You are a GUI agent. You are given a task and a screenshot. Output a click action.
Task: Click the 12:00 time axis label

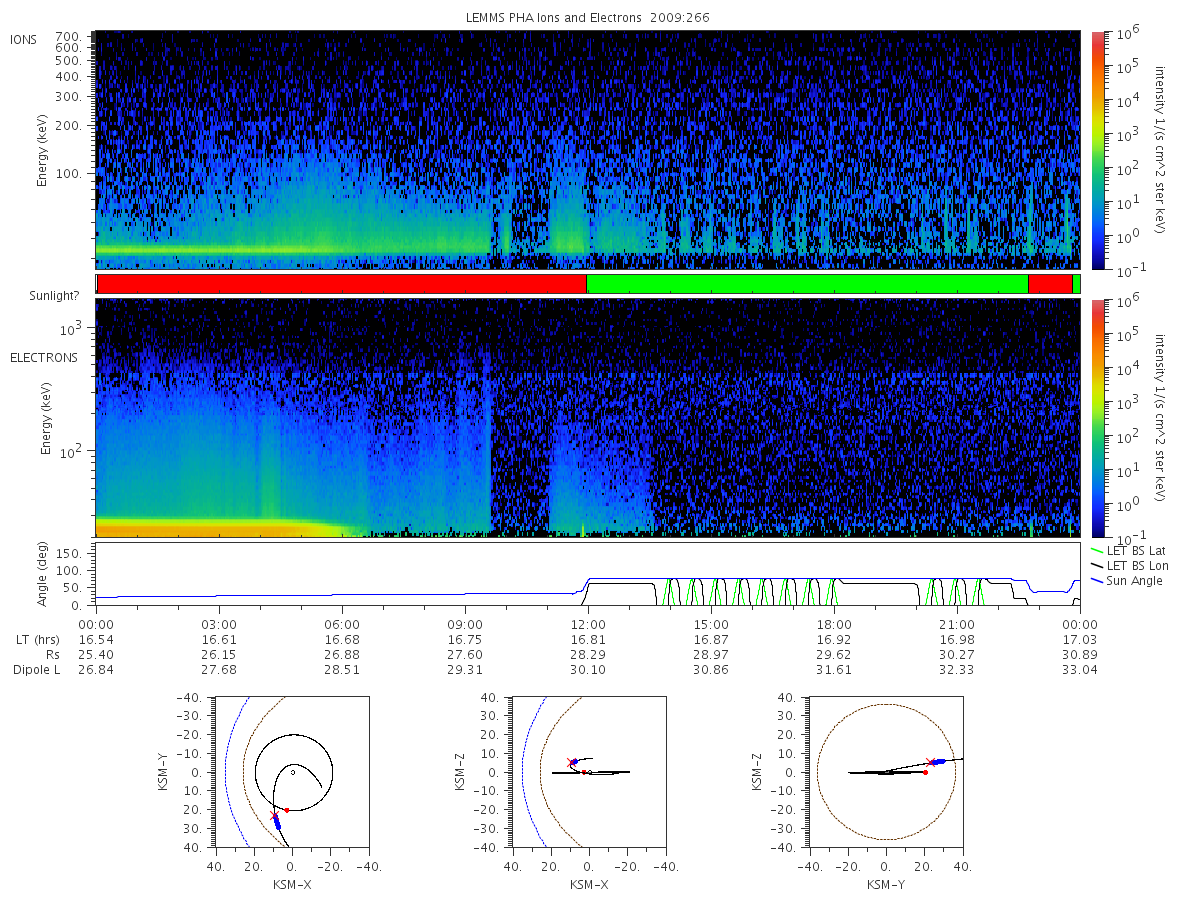pyautogui.click(x=588, y=621)
